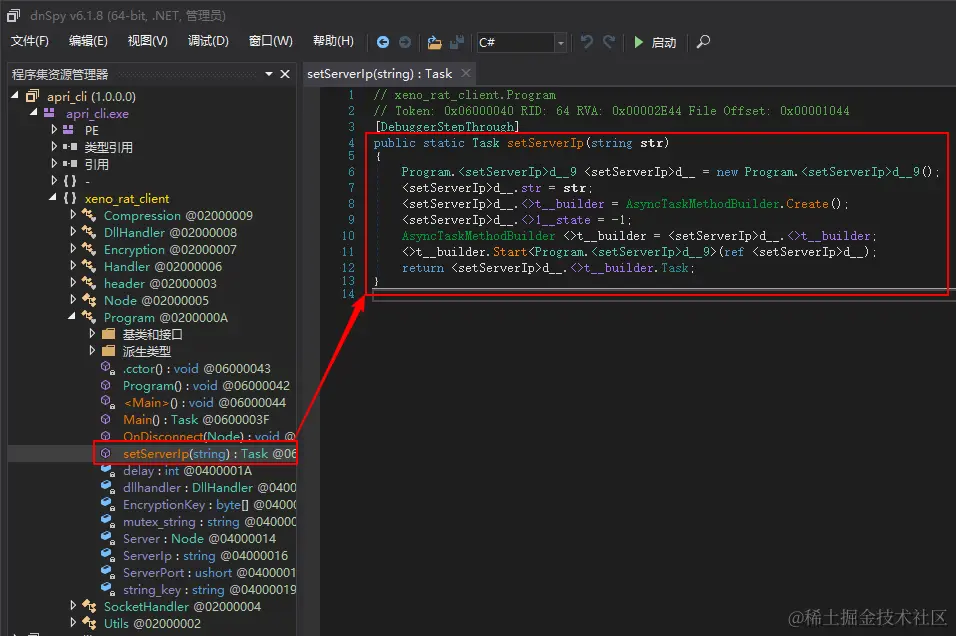956x636 pixels.
Task: Collapse the apri_cli.exe module node
Action: point(34,113)
